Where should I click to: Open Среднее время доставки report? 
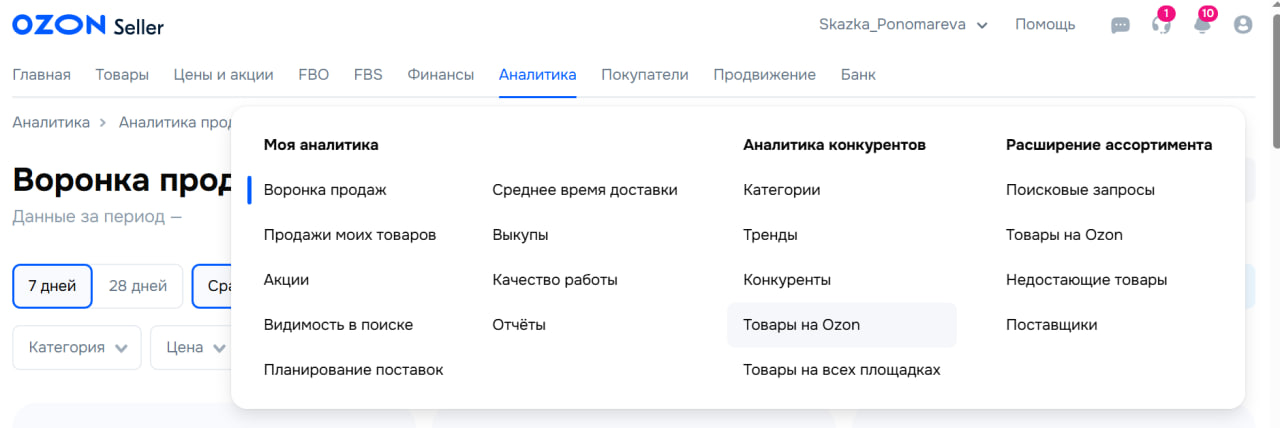coord(585,190)
